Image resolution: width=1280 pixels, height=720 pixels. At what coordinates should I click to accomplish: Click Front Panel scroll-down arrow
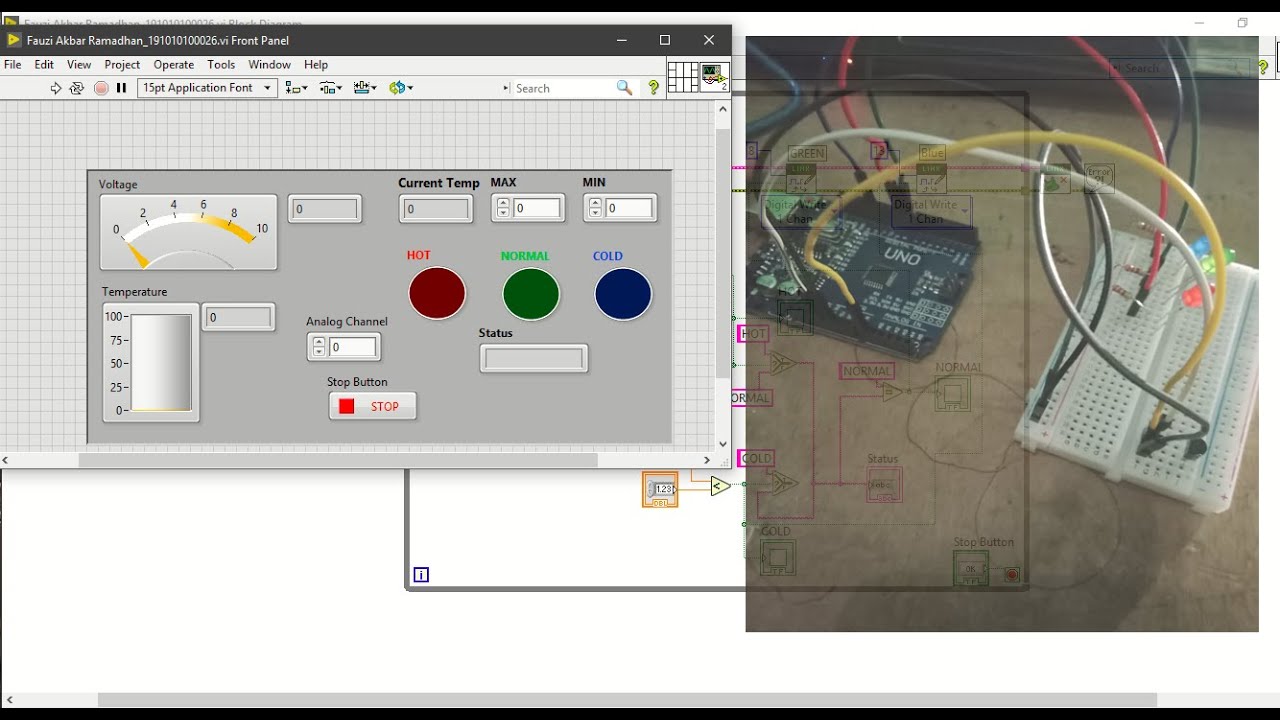[x=723, y=444]
